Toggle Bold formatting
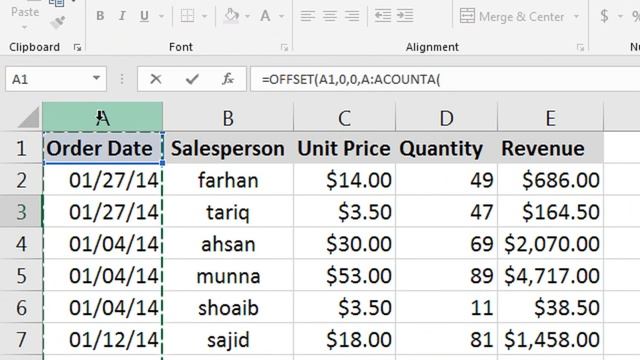Viewport: 640px width, 360px height. pos(100,16)
